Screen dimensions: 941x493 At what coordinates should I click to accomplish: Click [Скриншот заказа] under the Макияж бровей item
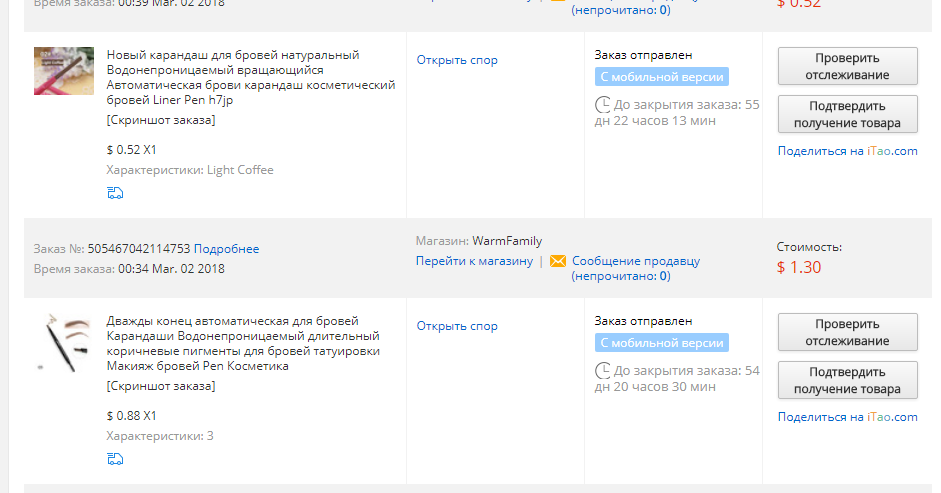[161, 386]
